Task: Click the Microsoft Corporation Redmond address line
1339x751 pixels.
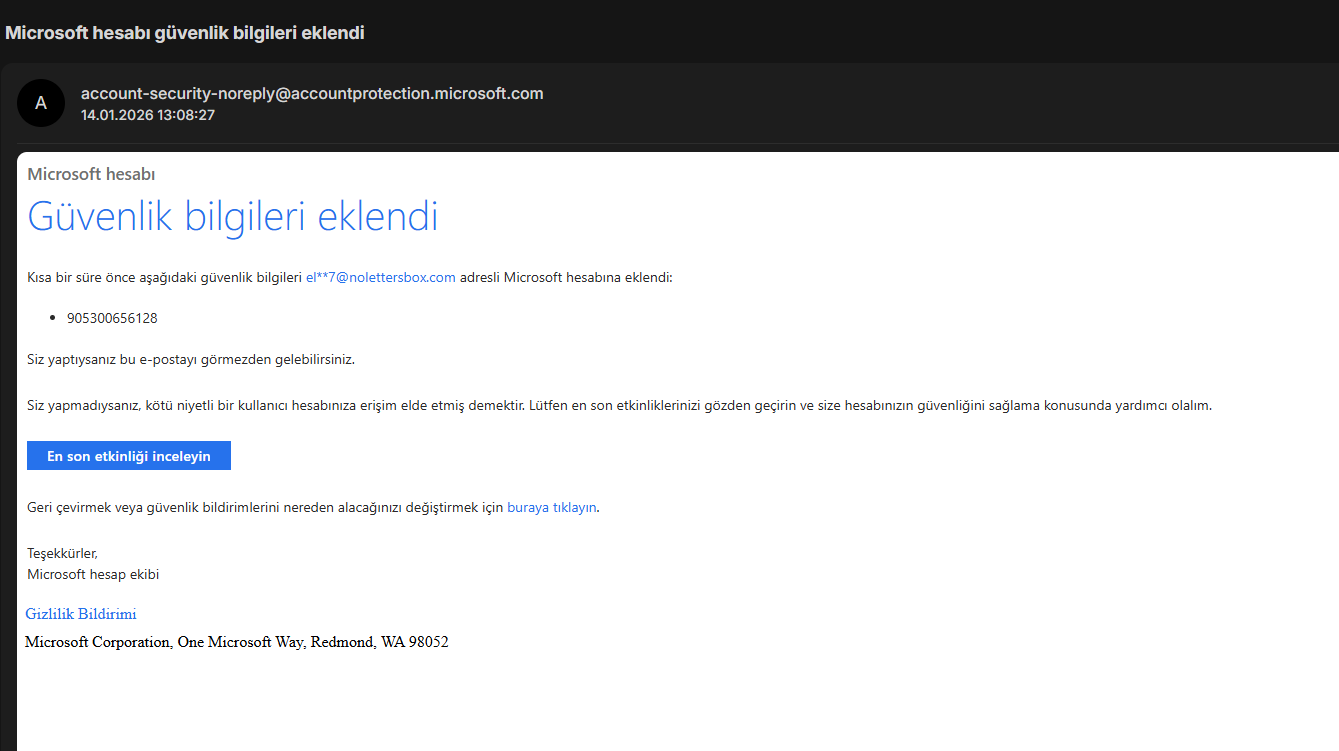Action: coord(237,642)
